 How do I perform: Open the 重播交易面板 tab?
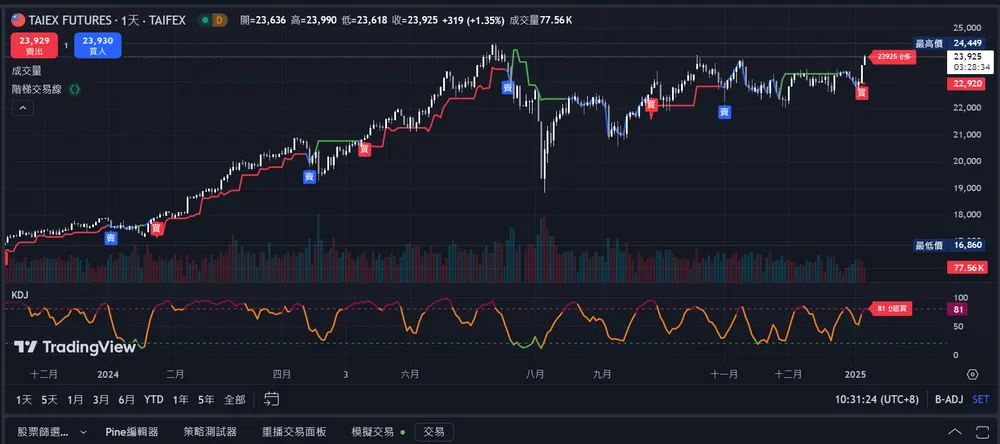point(294,432)
